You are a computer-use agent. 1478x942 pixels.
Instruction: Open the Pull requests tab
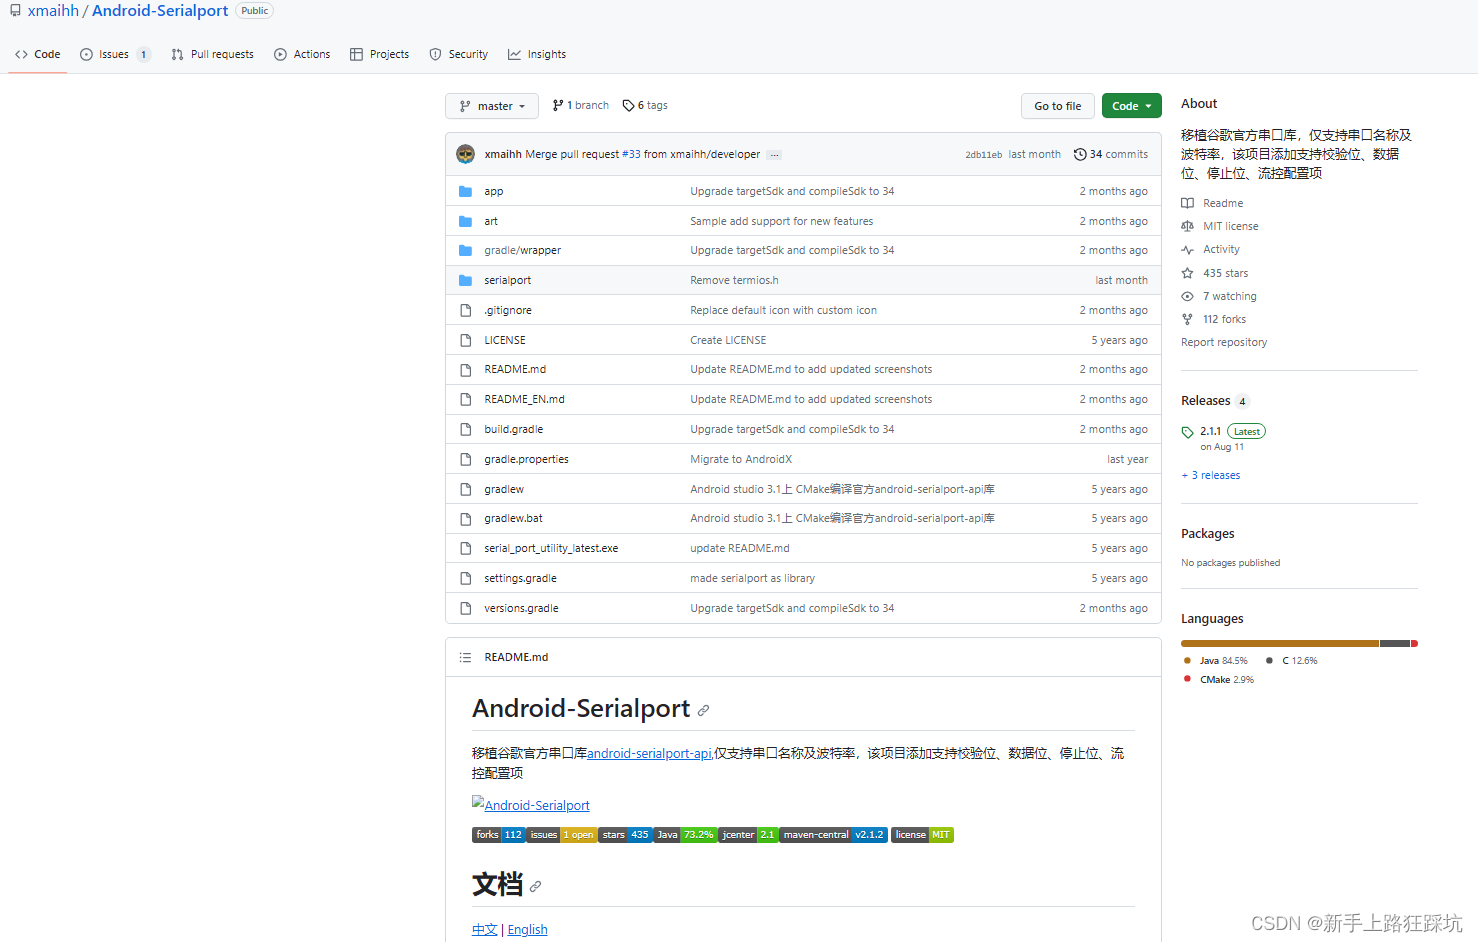[x=212, y=54]
